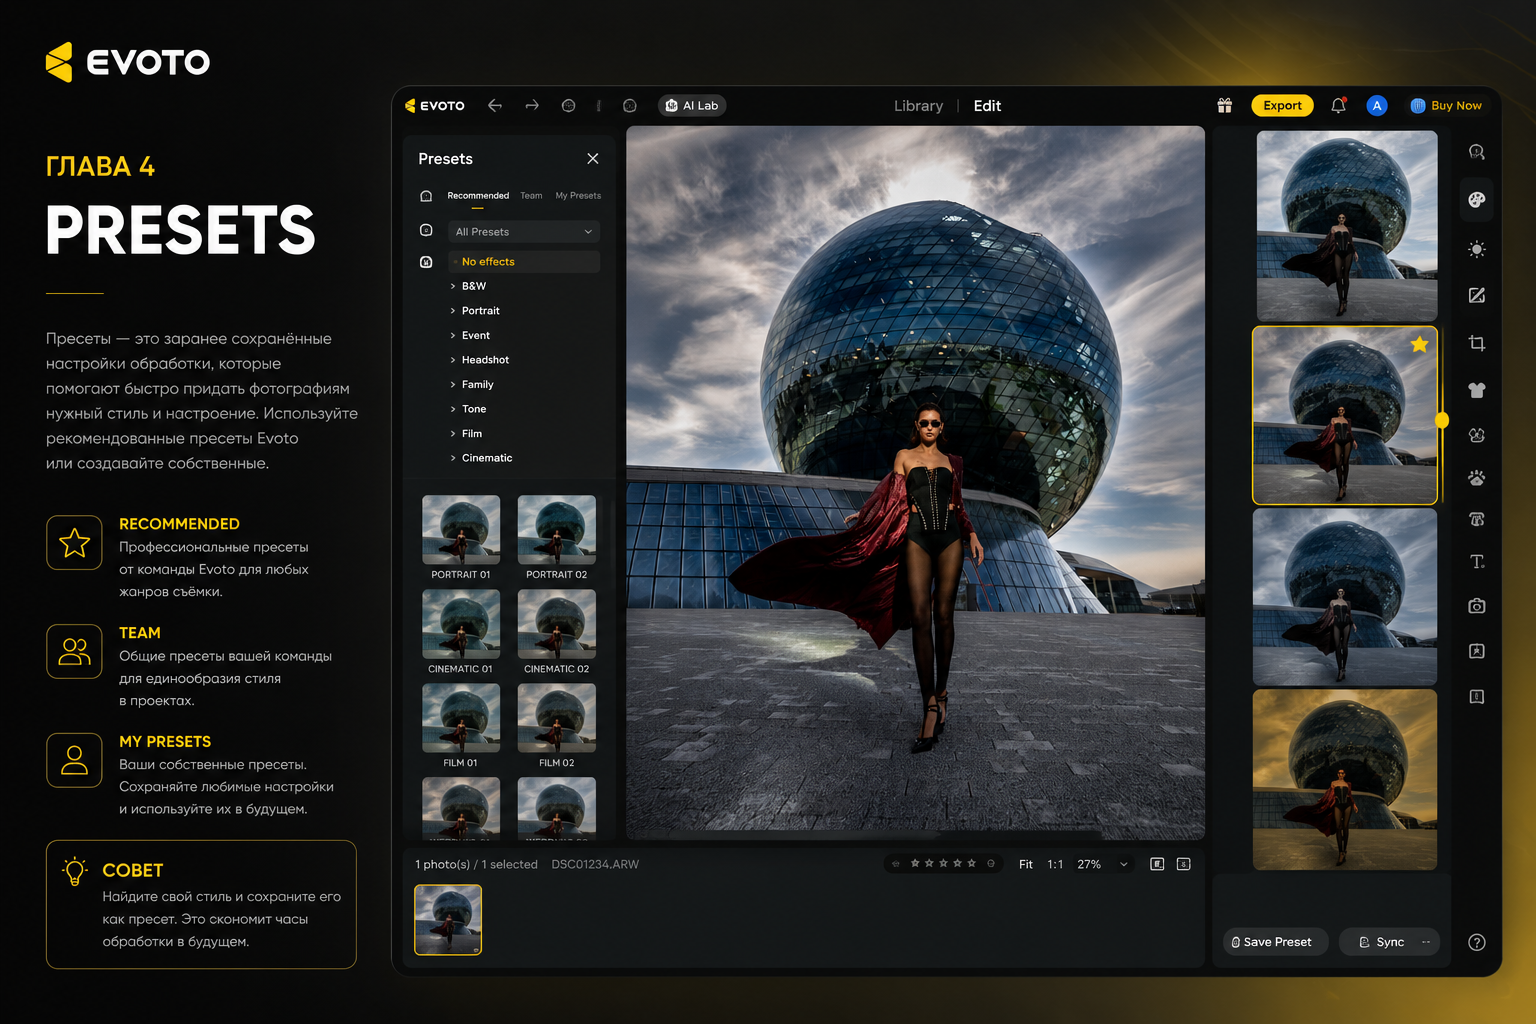
Task: Click the yellow preset intensity slider handle
Action: (x=1442, y=420)
